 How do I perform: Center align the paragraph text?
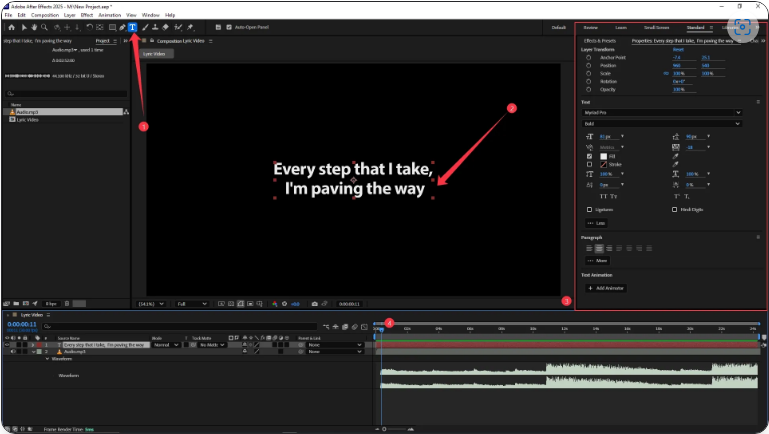tap(599, 249)
